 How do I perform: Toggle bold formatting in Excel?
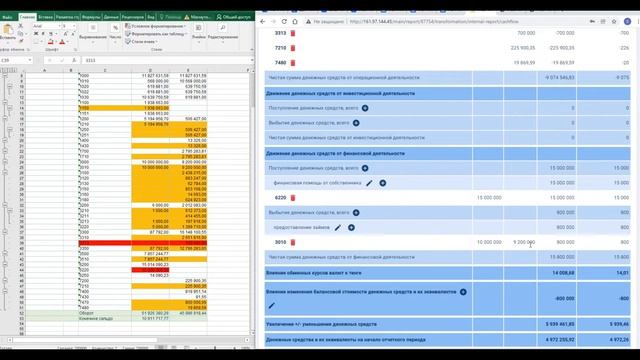click(36, 33)
